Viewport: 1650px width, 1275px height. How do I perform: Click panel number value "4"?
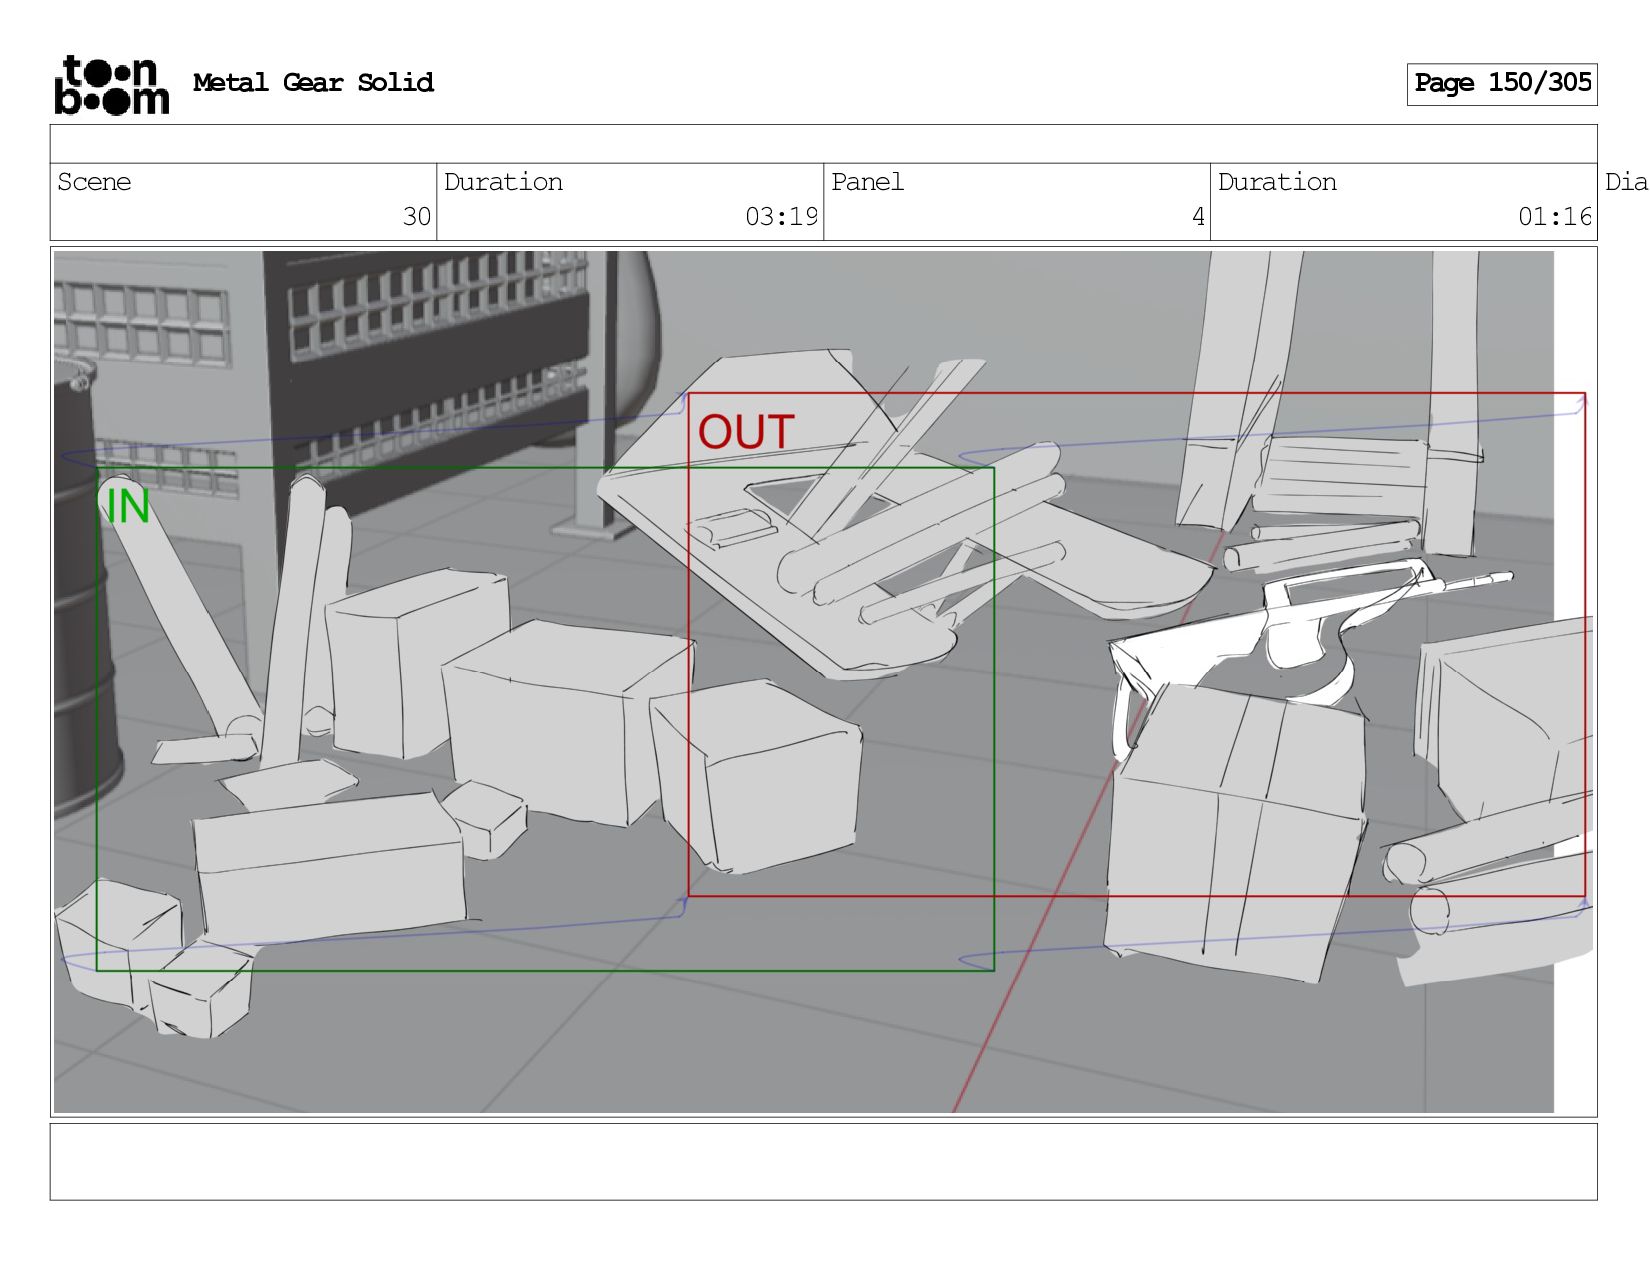tap(1198, 217)
